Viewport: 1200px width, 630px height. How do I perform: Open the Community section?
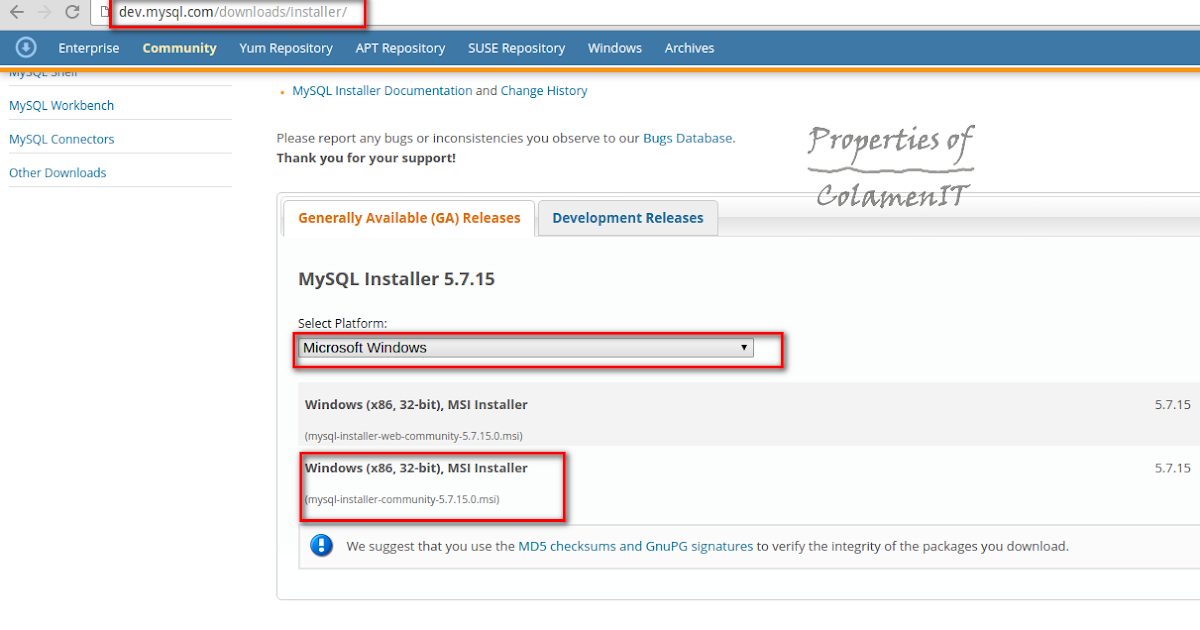179,47
